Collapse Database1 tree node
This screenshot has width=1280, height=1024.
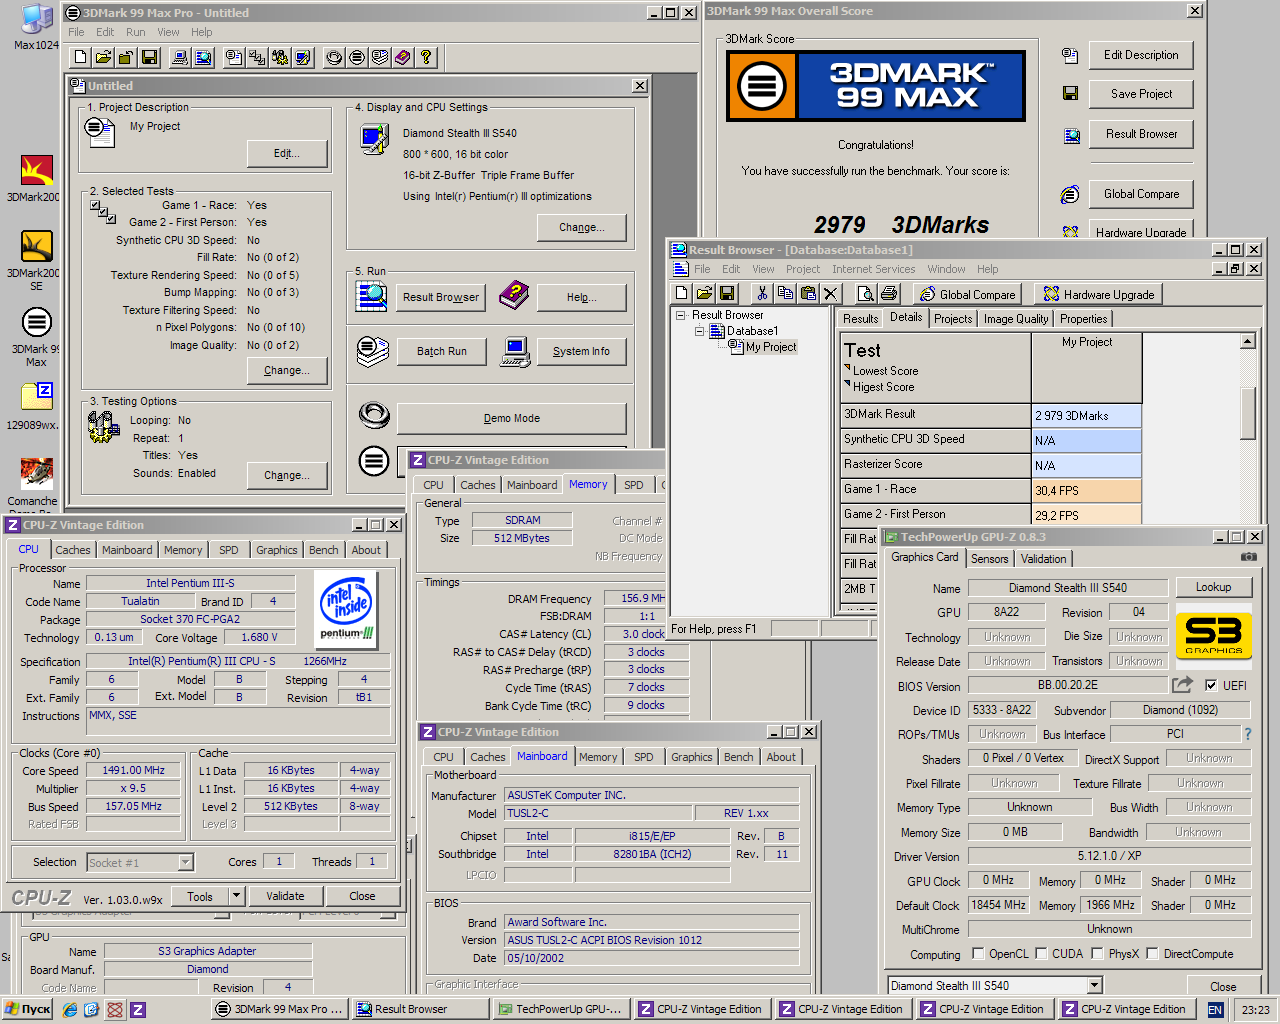(699, 331)
